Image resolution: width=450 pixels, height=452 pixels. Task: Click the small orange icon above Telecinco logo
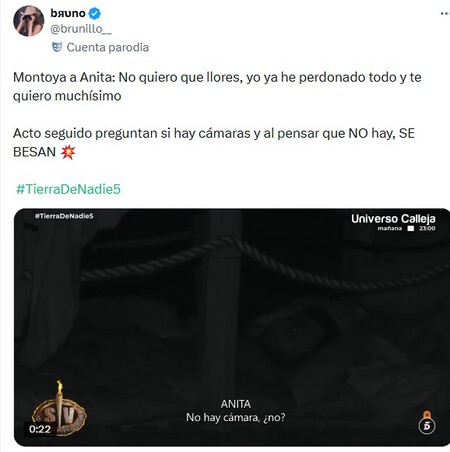427,415
